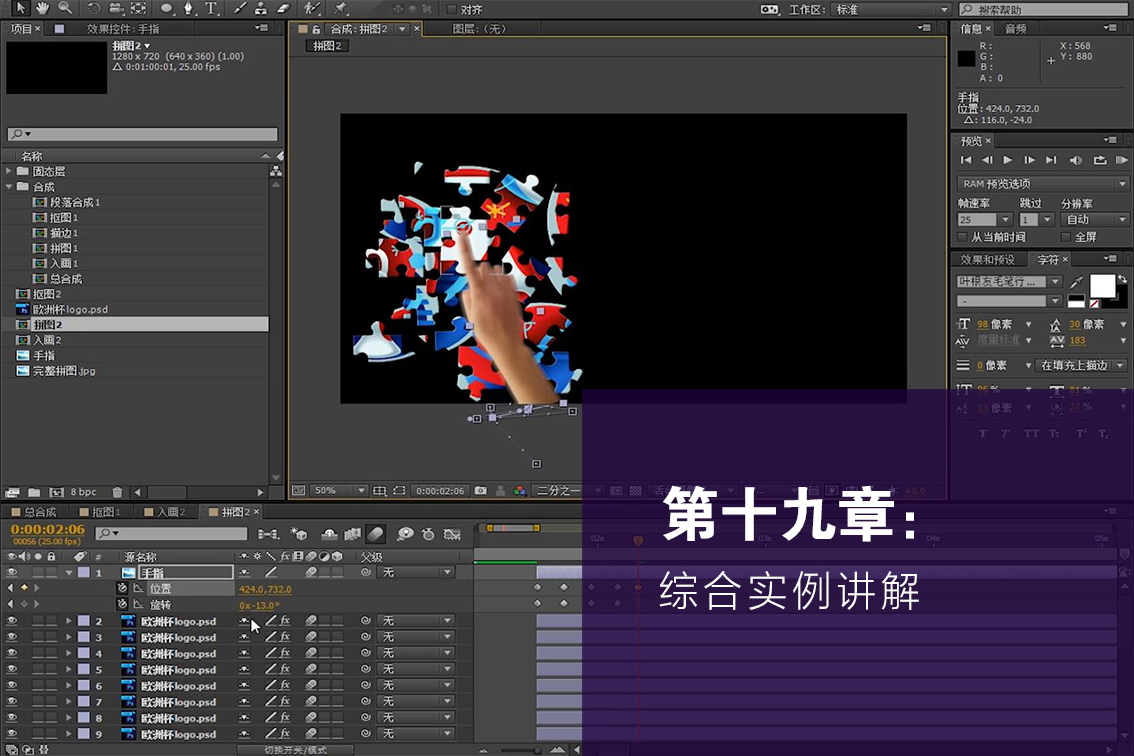
Task: Open the 在填充上描边 stroke dropdown
Action: [x=1081, y=365]
